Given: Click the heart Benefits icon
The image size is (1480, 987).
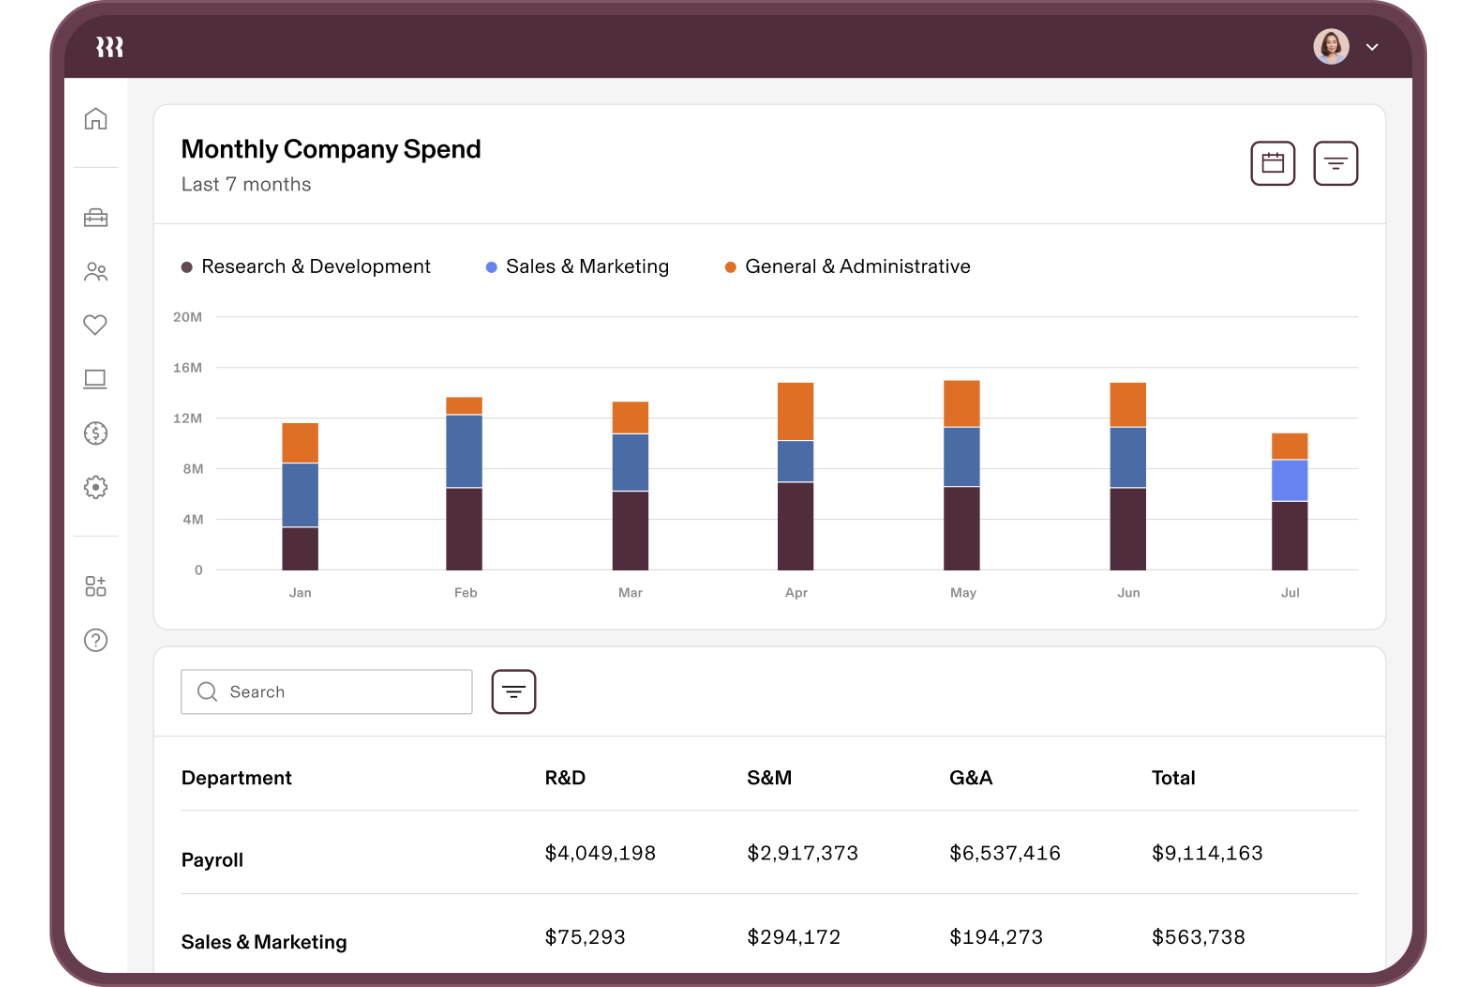Looking at the screenshot, I should coord(96,325).
